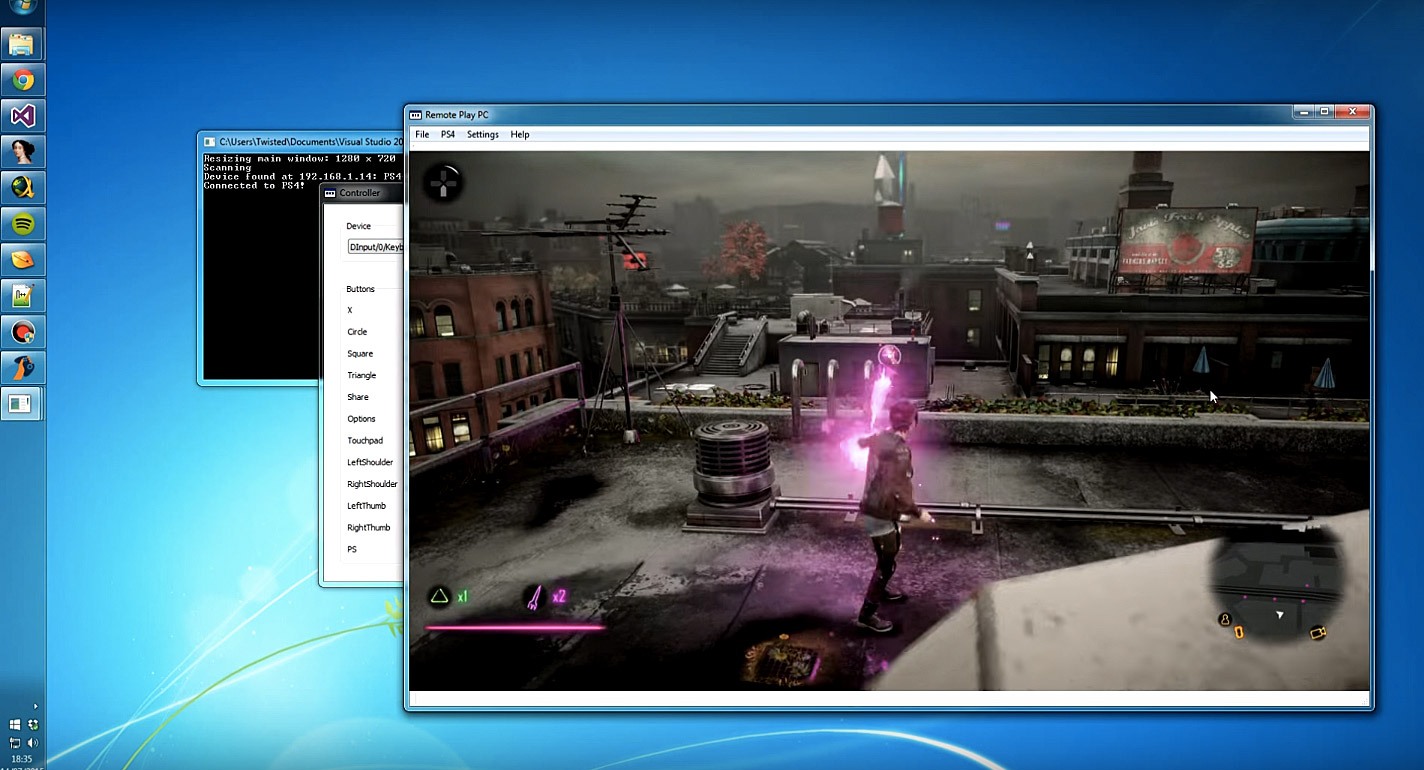Show hidden system tray icons arrow
Image resolution: width=1424 pixels, height=770 pixels.
point(35,706)
